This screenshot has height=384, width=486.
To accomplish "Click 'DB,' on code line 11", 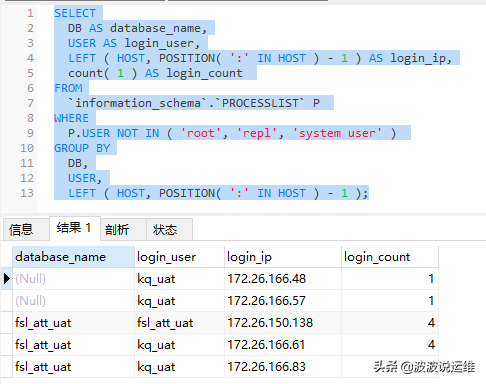I will tap(78, 163).
